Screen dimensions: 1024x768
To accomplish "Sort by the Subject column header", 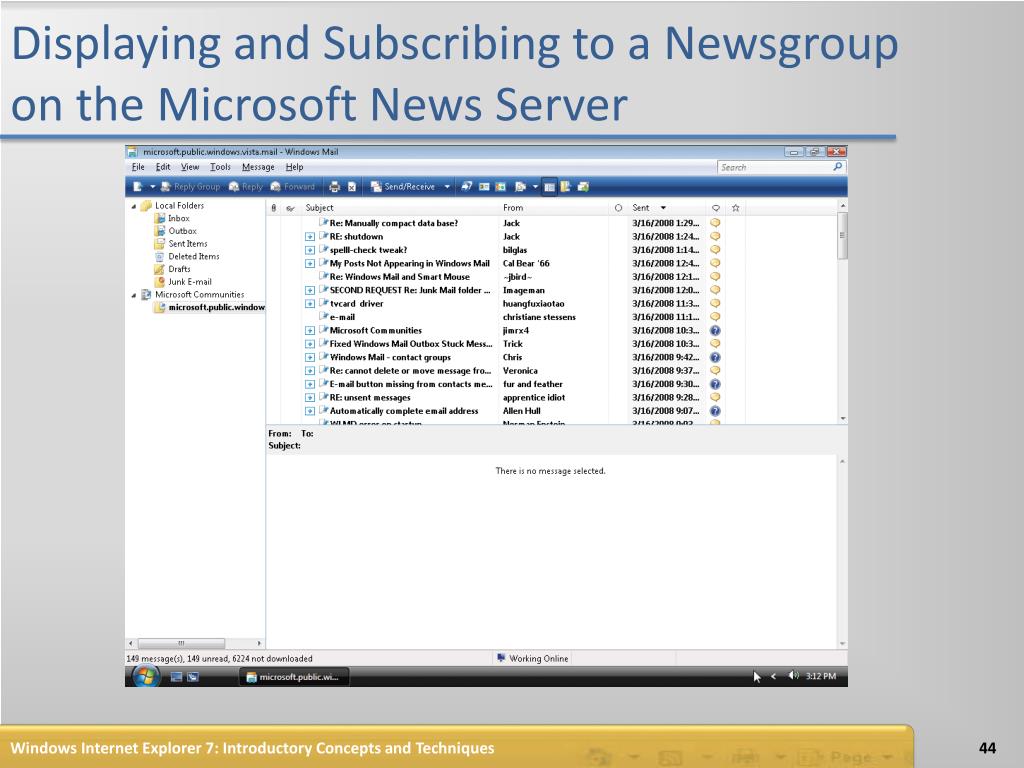I will pos(398,208).
